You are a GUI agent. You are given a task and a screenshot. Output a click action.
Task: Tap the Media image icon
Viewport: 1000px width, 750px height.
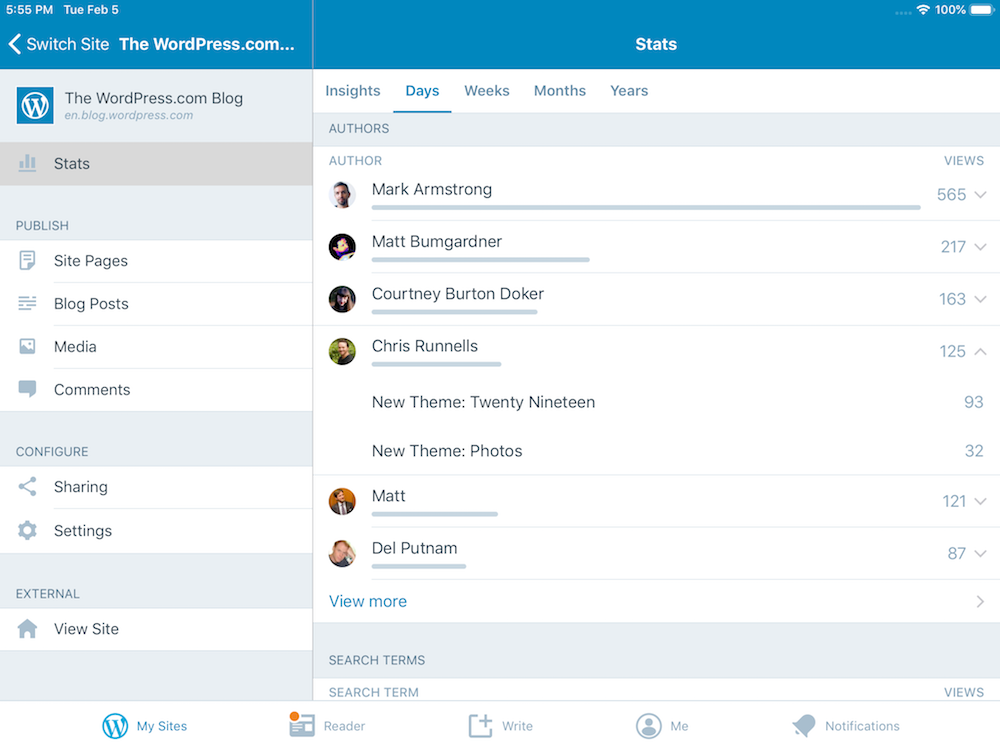(27, 346)
